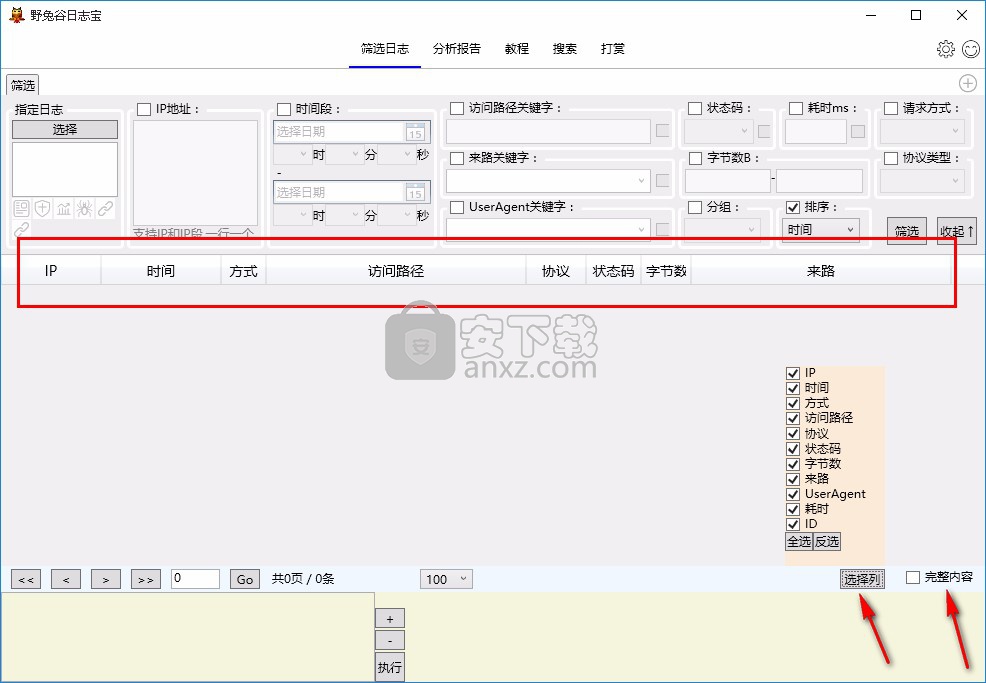Open the start date calendar picker icon
The image size is (986, 683).
coord(415,131)
